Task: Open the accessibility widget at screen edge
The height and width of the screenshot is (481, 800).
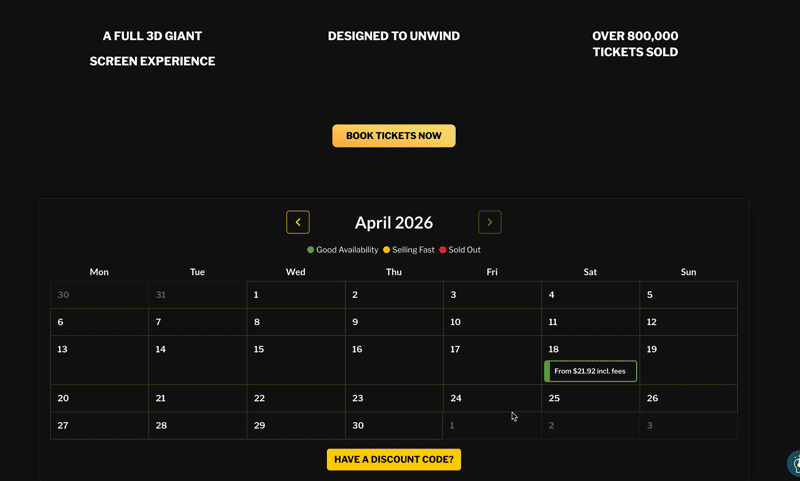Action: click(794, 463)
